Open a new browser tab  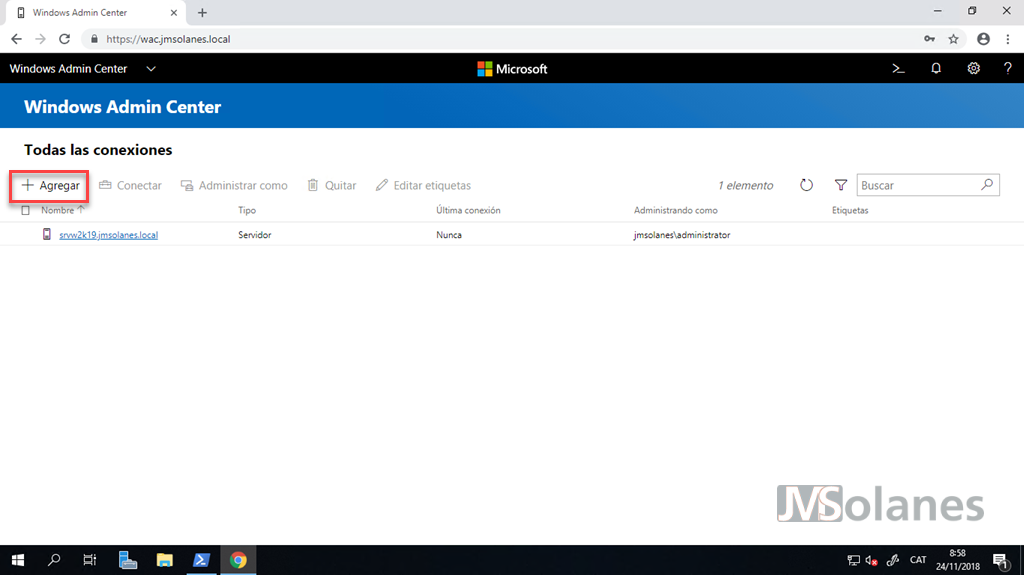202,12
